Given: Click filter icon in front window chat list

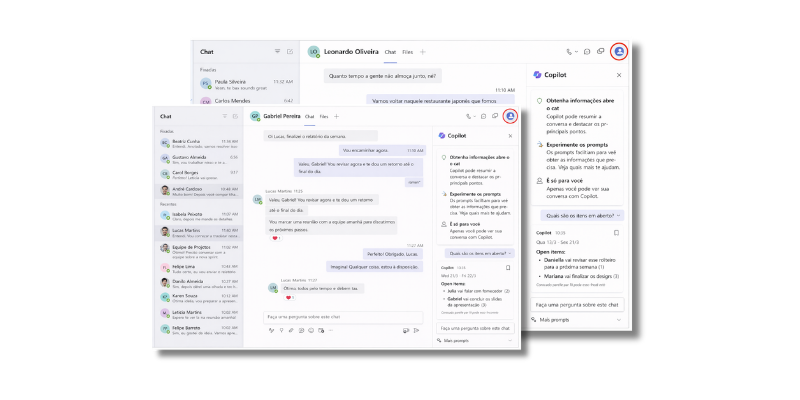Looking at the screenshot, I should point(224,116).
